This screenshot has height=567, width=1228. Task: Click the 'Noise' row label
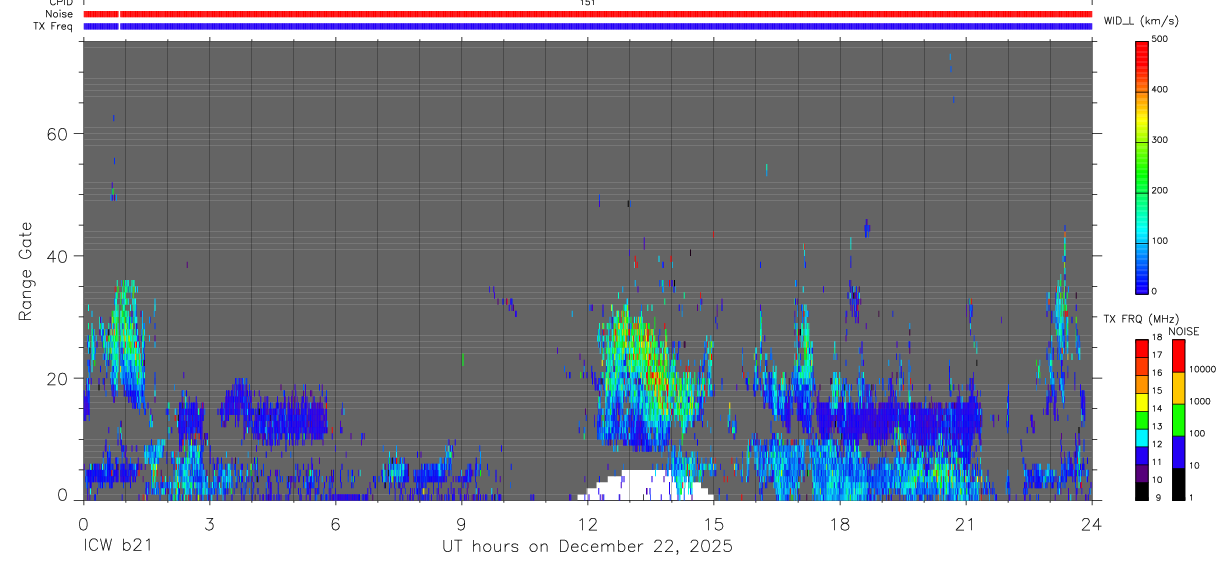pos(59,14)
